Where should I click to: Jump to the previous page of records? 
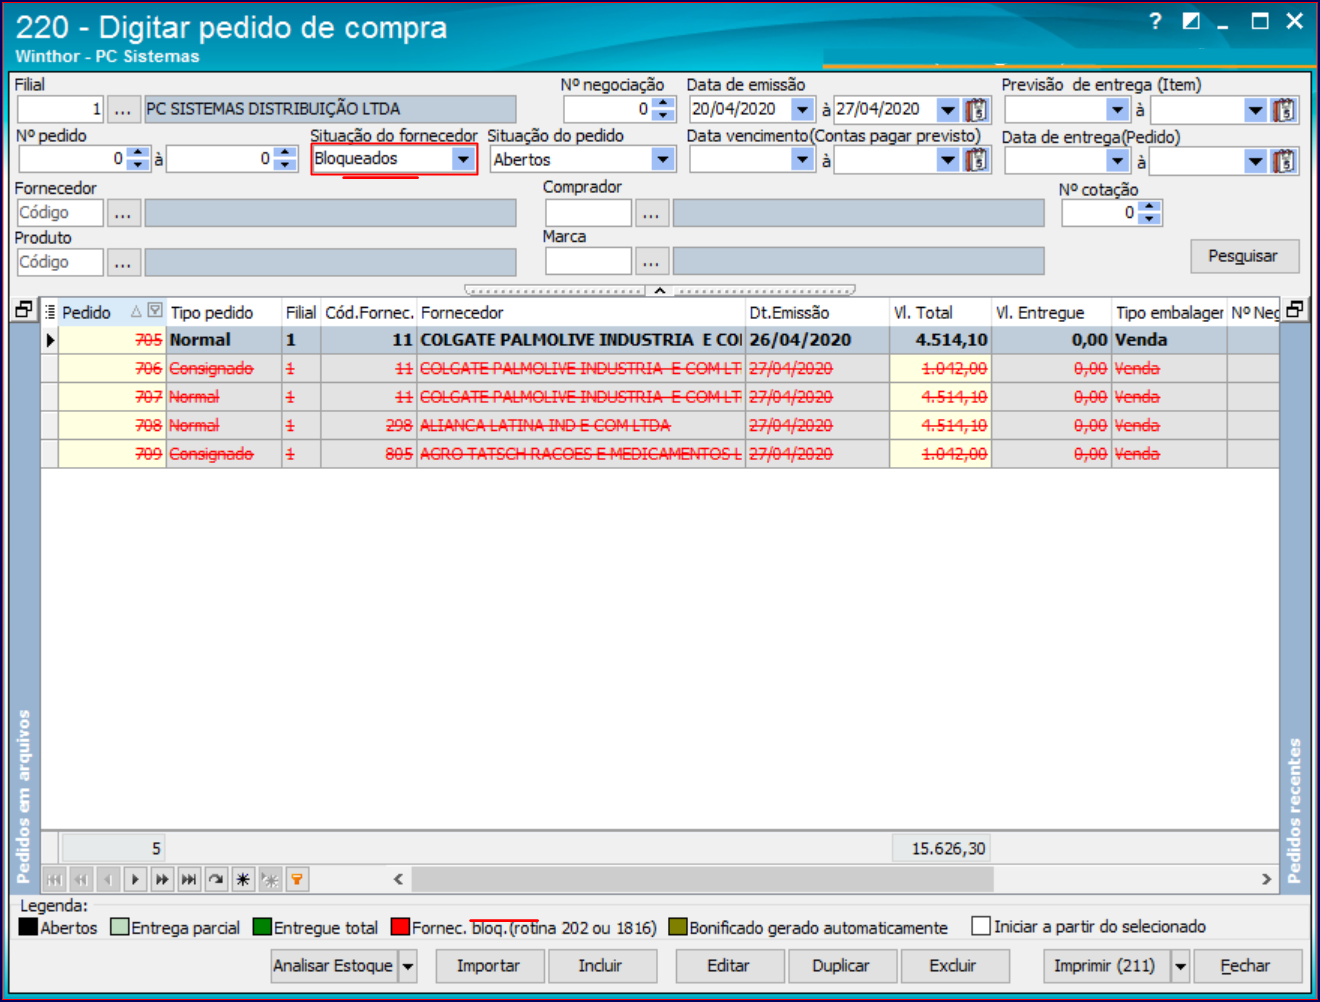click(81, 880)
